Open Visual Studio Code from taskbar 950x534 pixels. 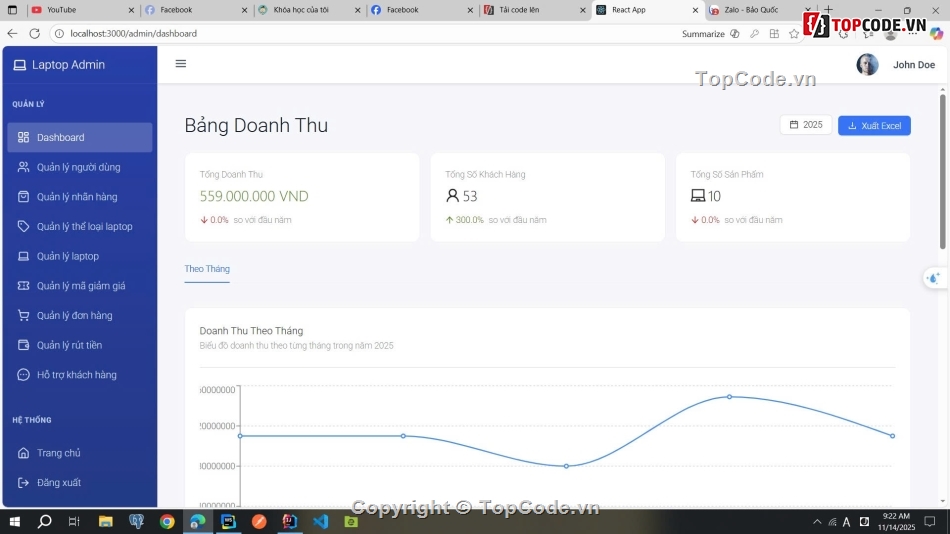point(320,522)
